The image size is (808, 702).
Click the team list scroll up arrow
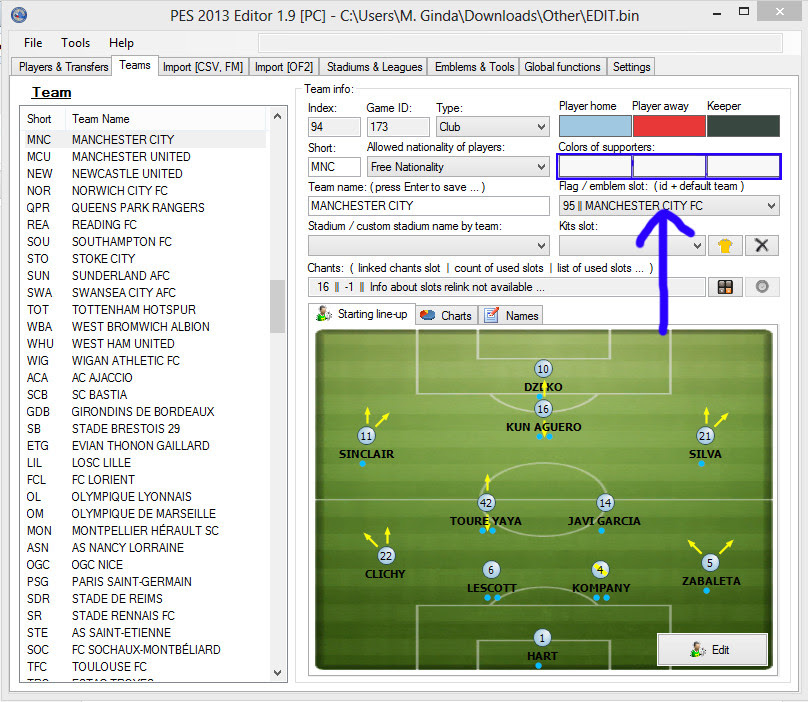click(277, 116)
